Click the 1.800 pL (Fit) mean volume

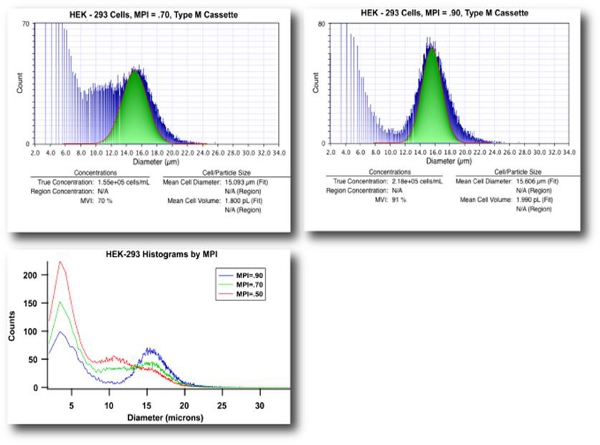[243, 200]
